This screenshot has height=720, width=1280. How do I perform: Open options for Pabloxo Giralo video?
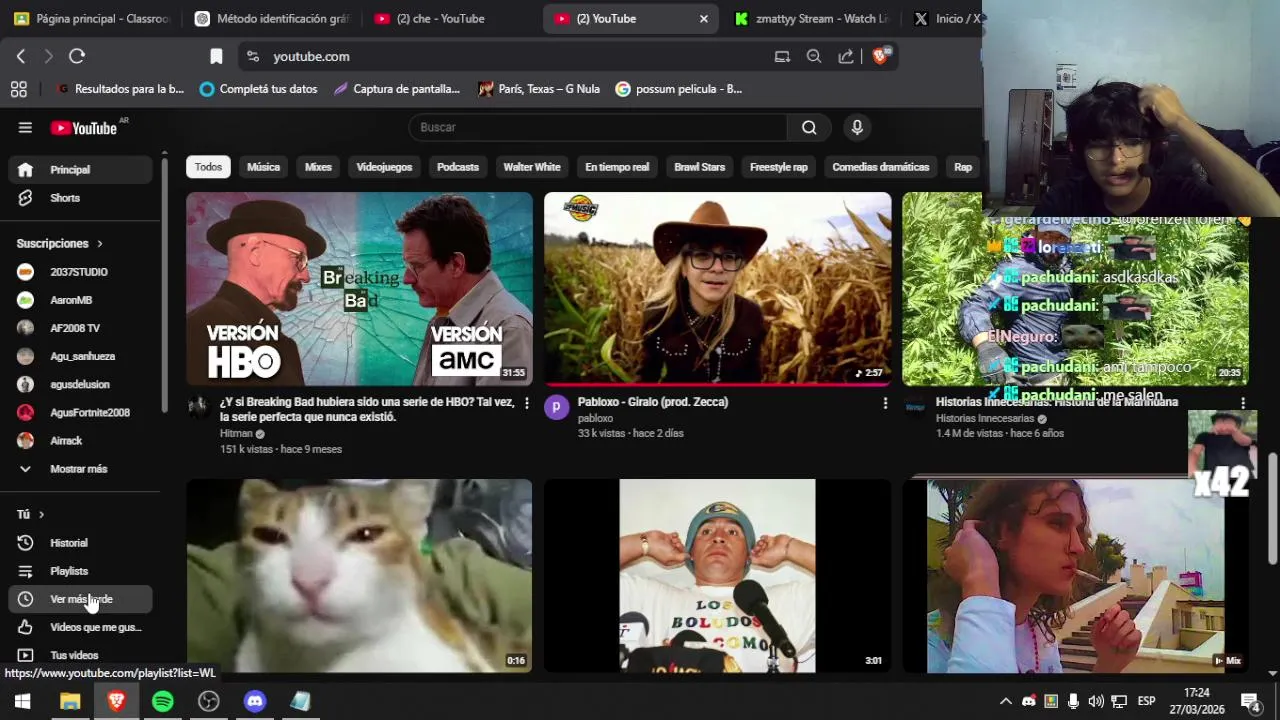coord(885,403)
